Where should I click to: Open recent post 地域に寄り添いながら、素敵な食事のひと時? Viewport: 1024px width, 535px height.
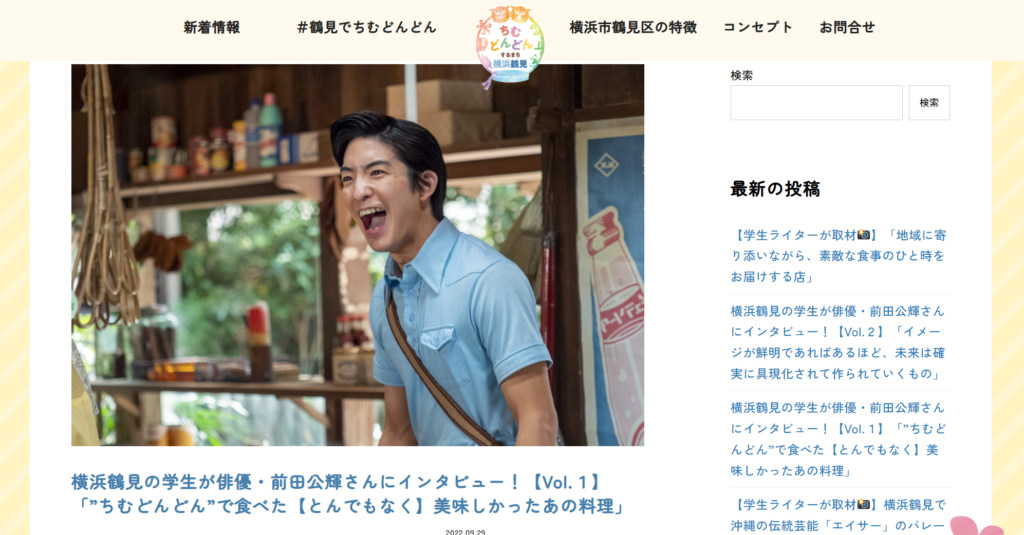[839, 256]
